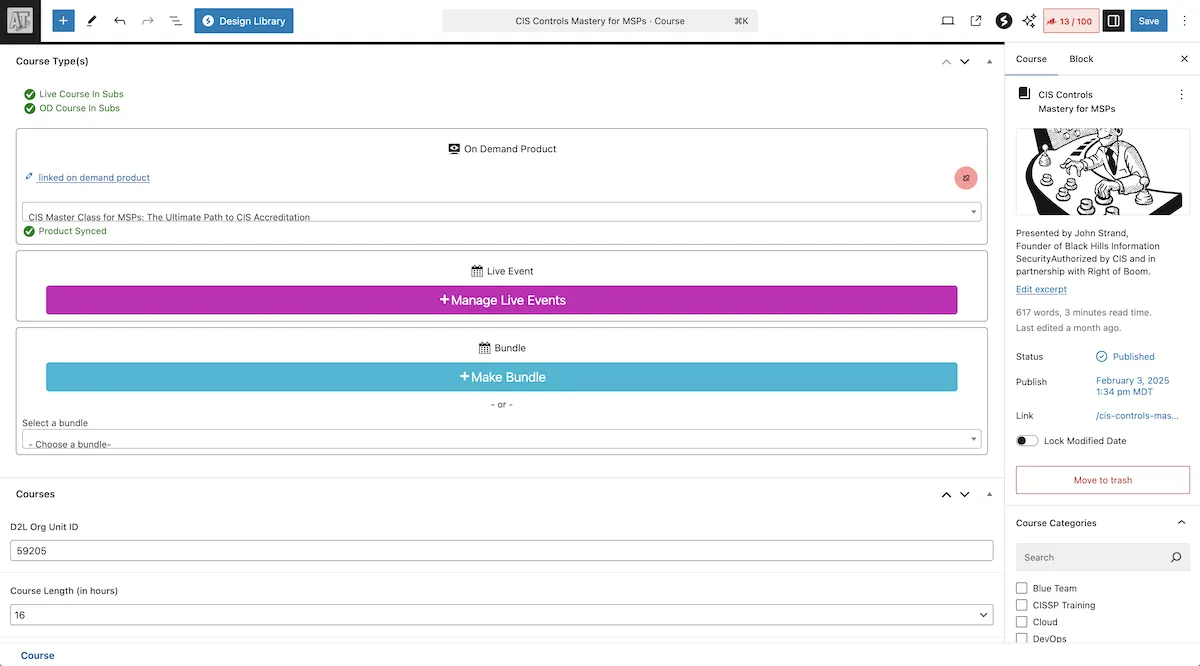
Task: Collapse the Course Categories panel
Action: point(1181,523)
